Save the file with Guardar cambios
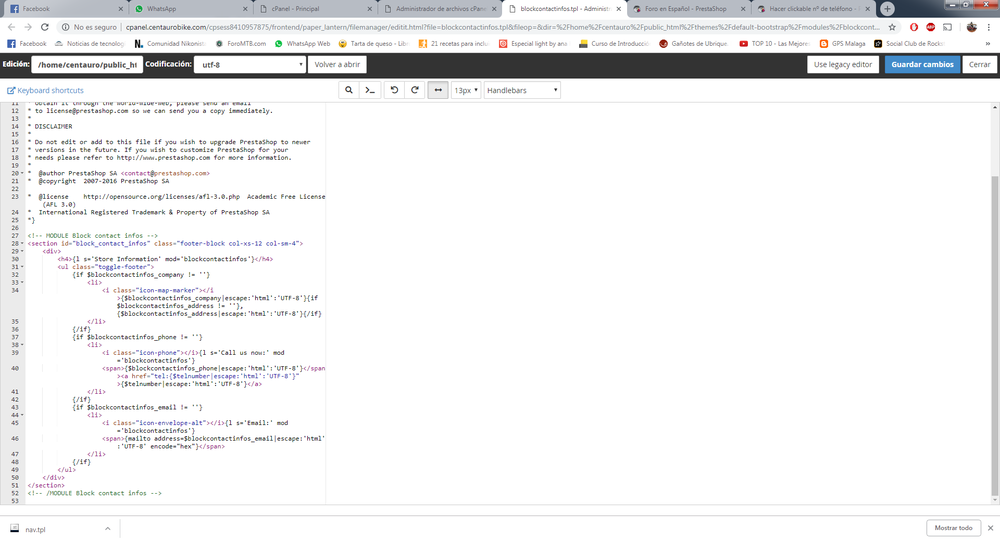Screen dimensions: 1000x541 tap(922, 64)
